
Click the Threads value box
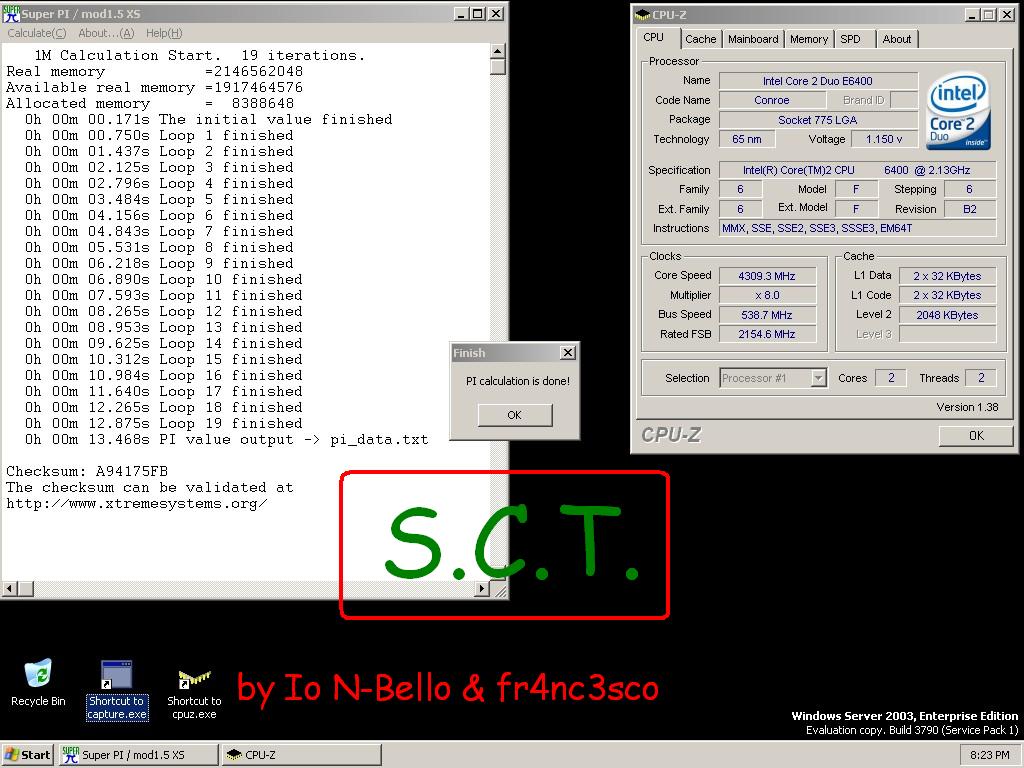point(981,377)
